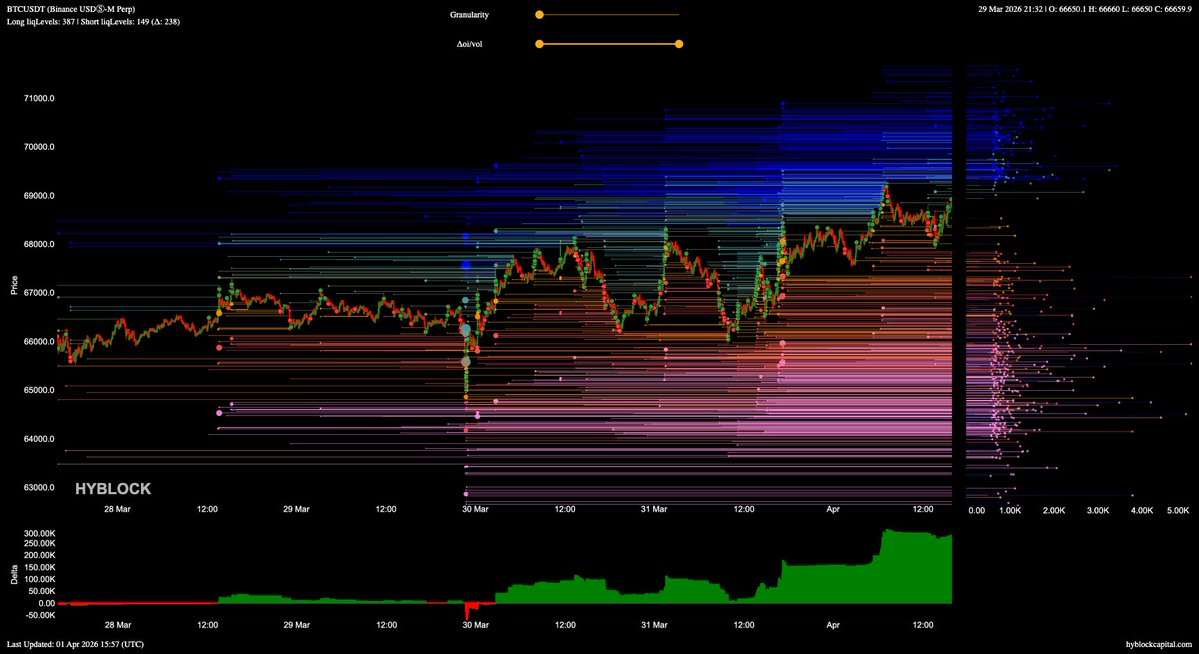This screenshot has height=654, width=1199.
Task: Click the BTCUSDT Binance Perp title
Action: click(70, 9)
